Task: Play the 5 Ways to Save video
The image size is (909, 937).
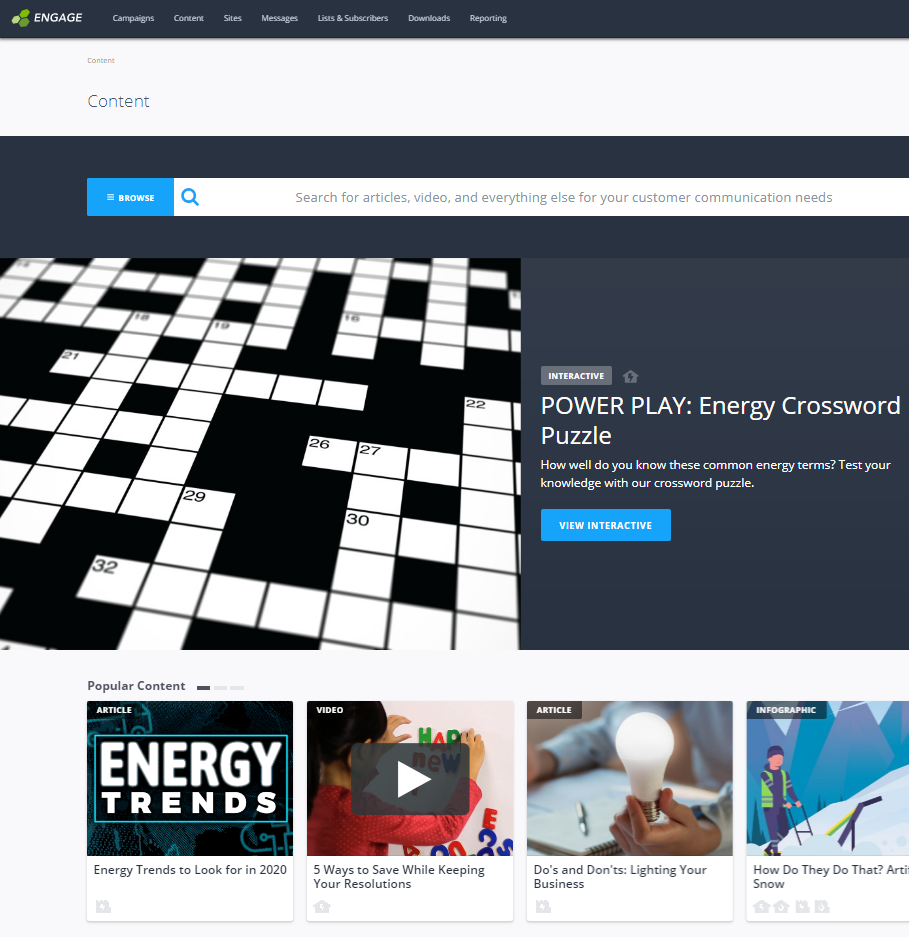Action: point(410,779)
